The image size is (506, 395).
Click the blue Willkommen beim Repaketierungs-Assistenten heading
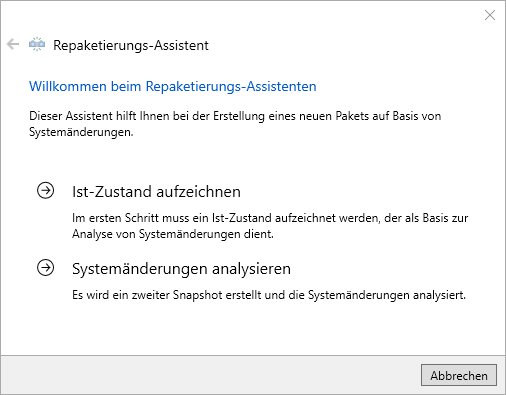pos(173,86)
